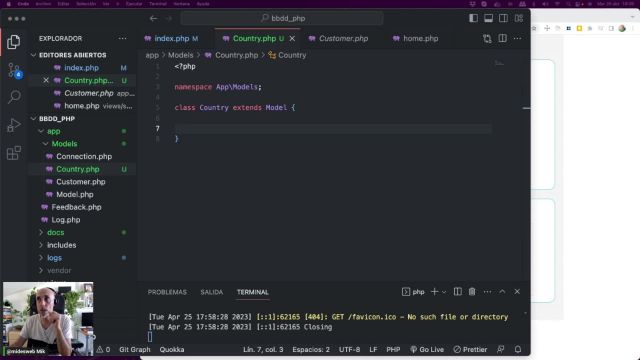
Task: Kill terminal with trash icon
Action: point(472,292)
